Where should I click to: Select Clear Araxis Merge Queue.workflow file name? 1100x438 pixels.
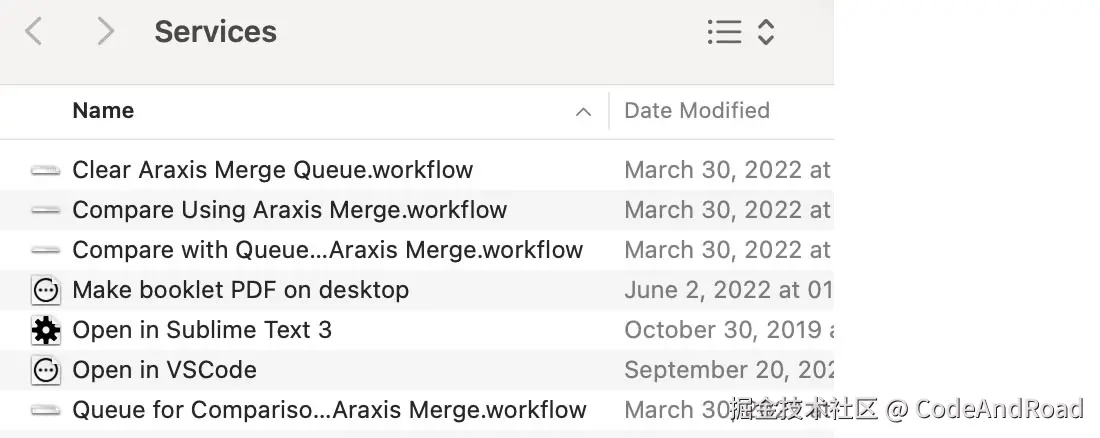click(x=272, y=170)
